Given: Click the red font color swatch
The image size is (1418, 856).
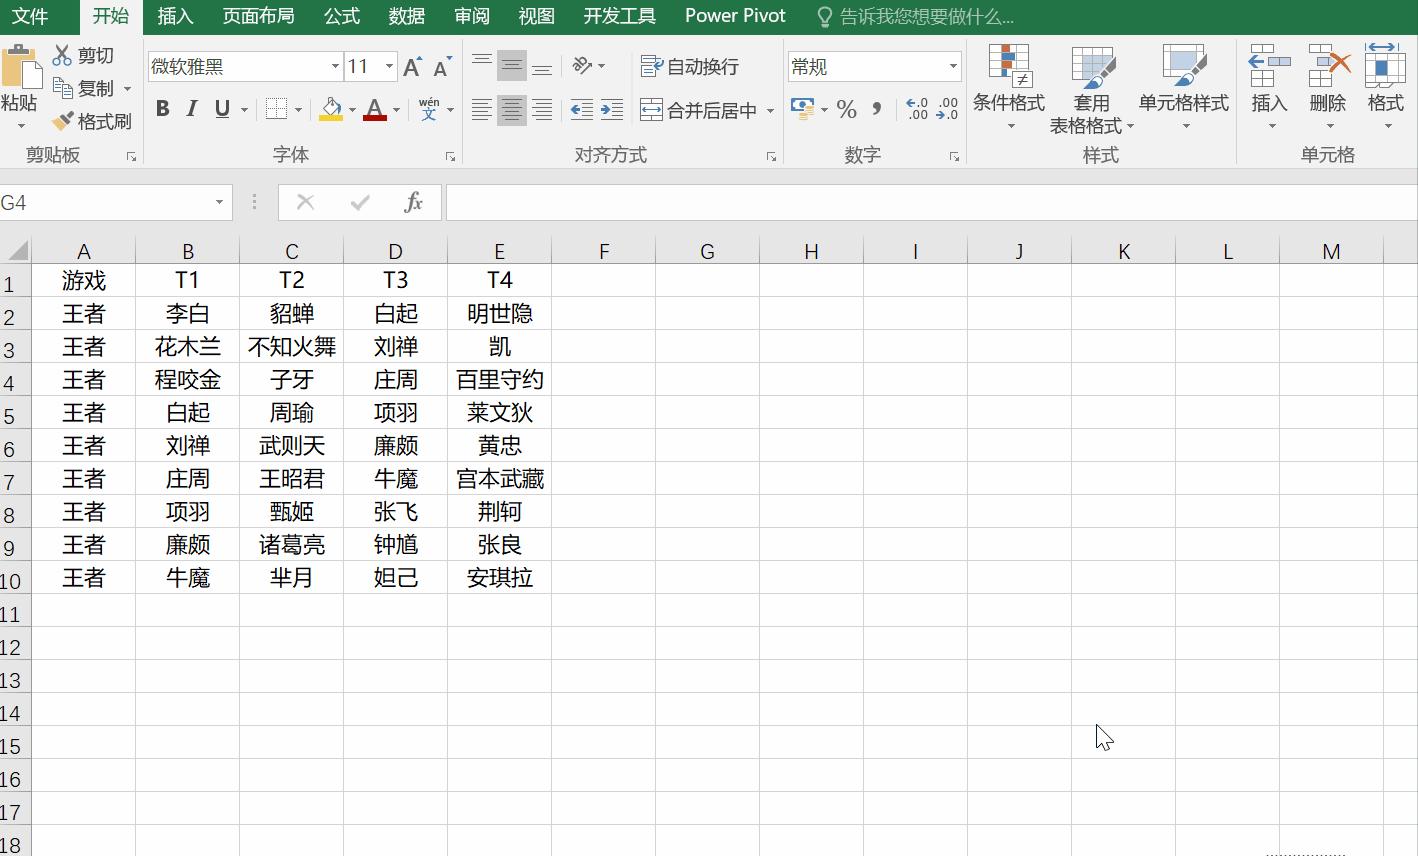Looking at the screenshot, I should [375, 118].
